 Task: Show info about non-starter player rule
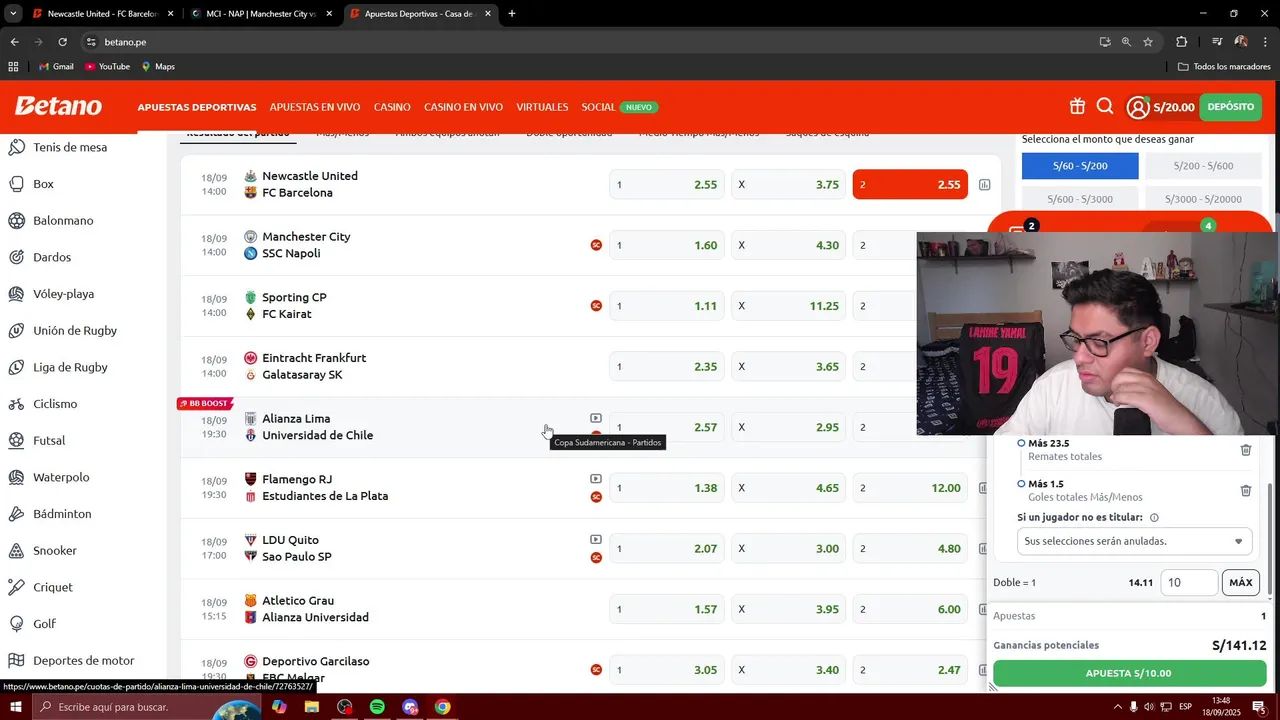(1154, 518)
